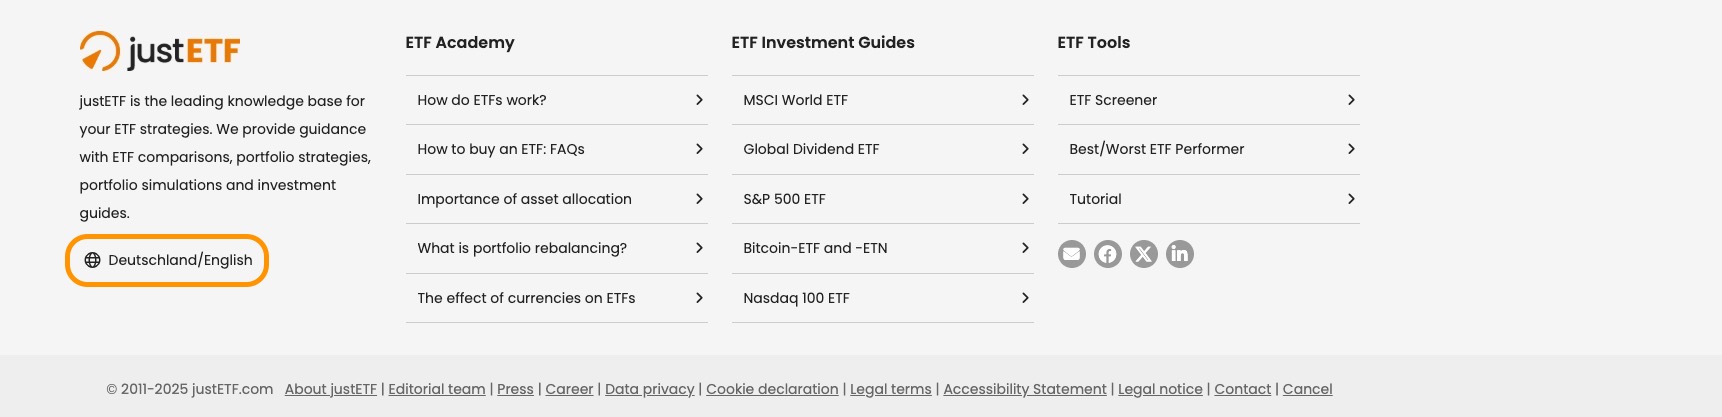The image size is (1722, 417).
Task: Click the justETF logo
Action: 160,50
